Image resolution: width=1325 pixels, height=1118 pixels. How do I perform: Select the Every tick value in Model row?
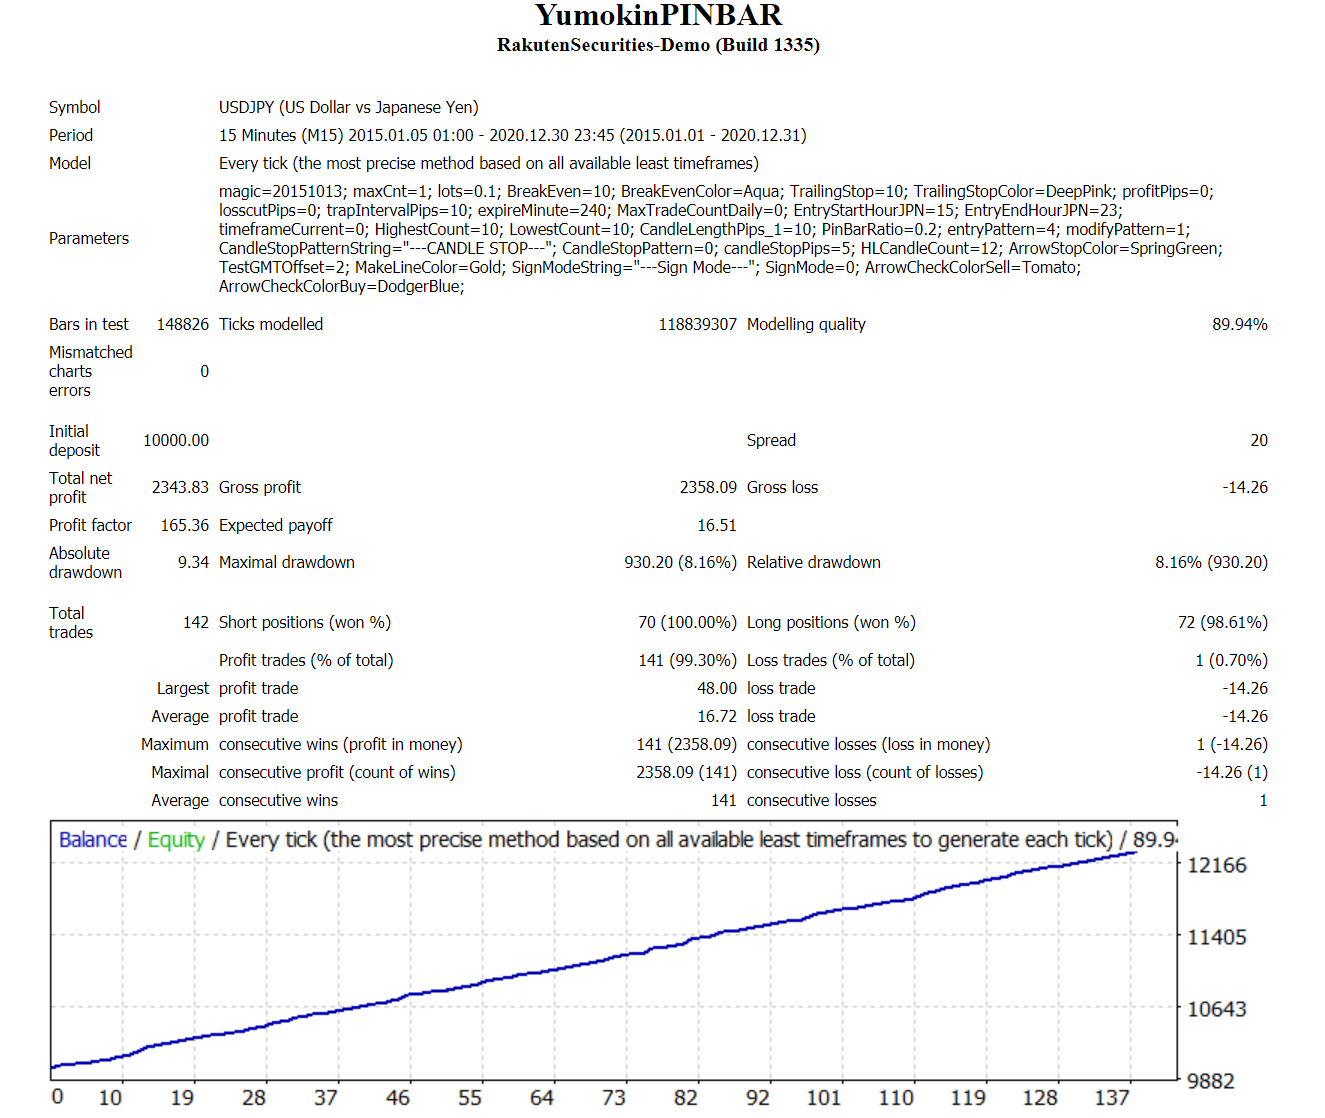[489, 163]
